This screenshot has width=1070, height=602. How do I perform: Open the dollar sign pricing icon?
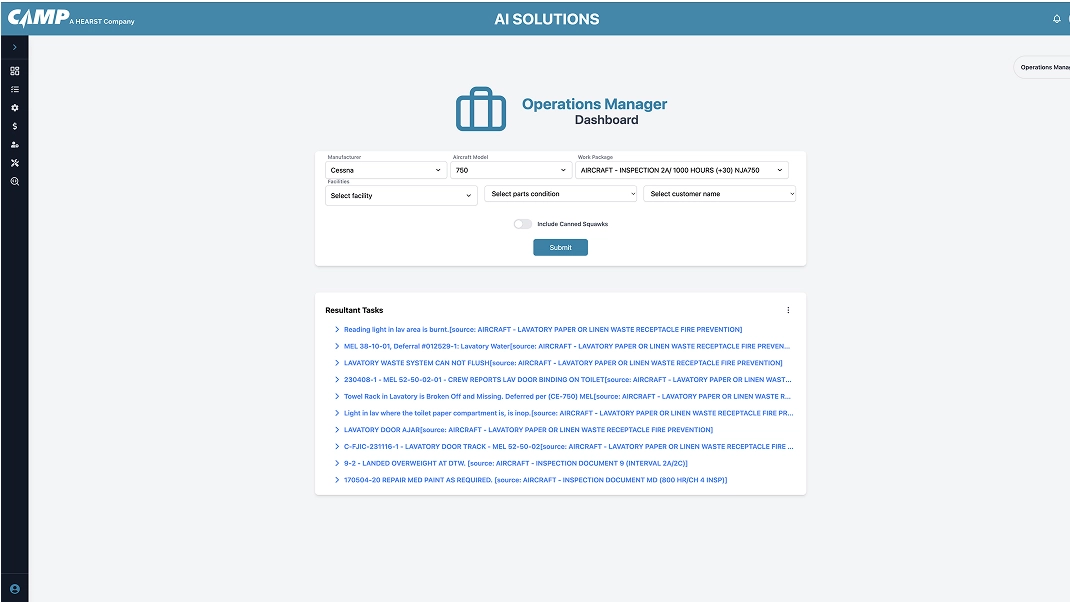(x=14, y=126)
